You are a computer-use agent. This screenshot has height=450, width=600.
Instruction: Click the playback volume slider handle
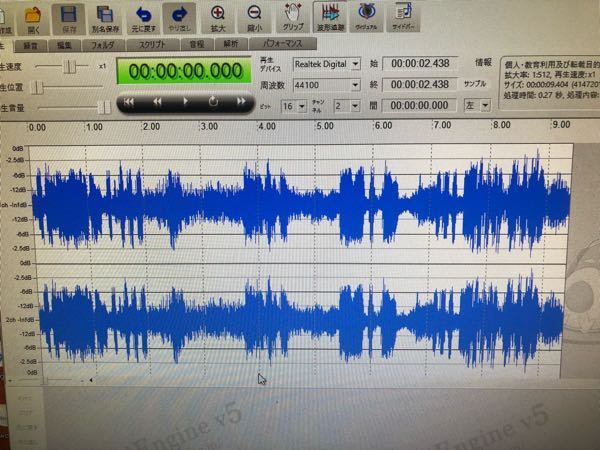pos(103,107)
